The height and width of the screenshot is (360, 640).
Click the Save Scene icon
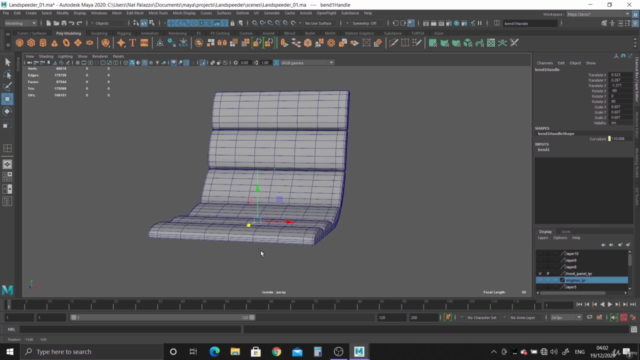click(64, 23)
